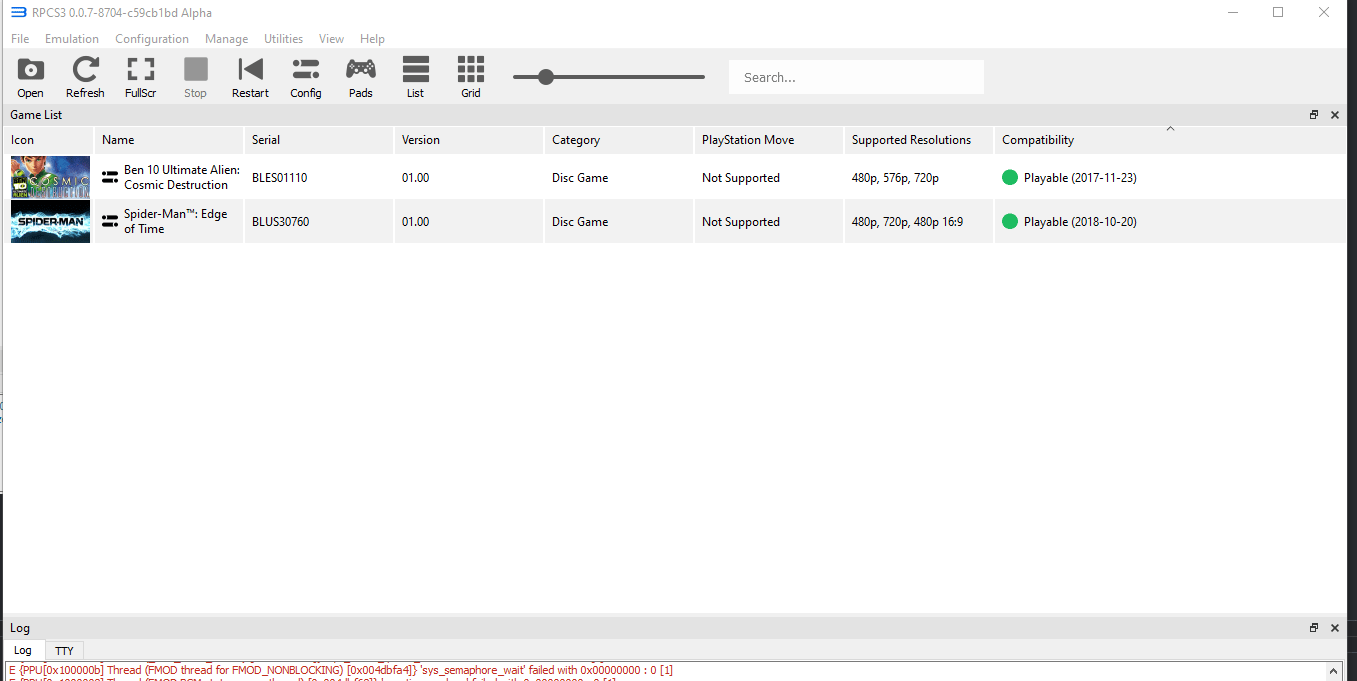The height and width of the screenshot is (681, 1357).
Task: Click the config icon beside Spider-Man name
Action: pyautogui.click(x=110, y=221)
